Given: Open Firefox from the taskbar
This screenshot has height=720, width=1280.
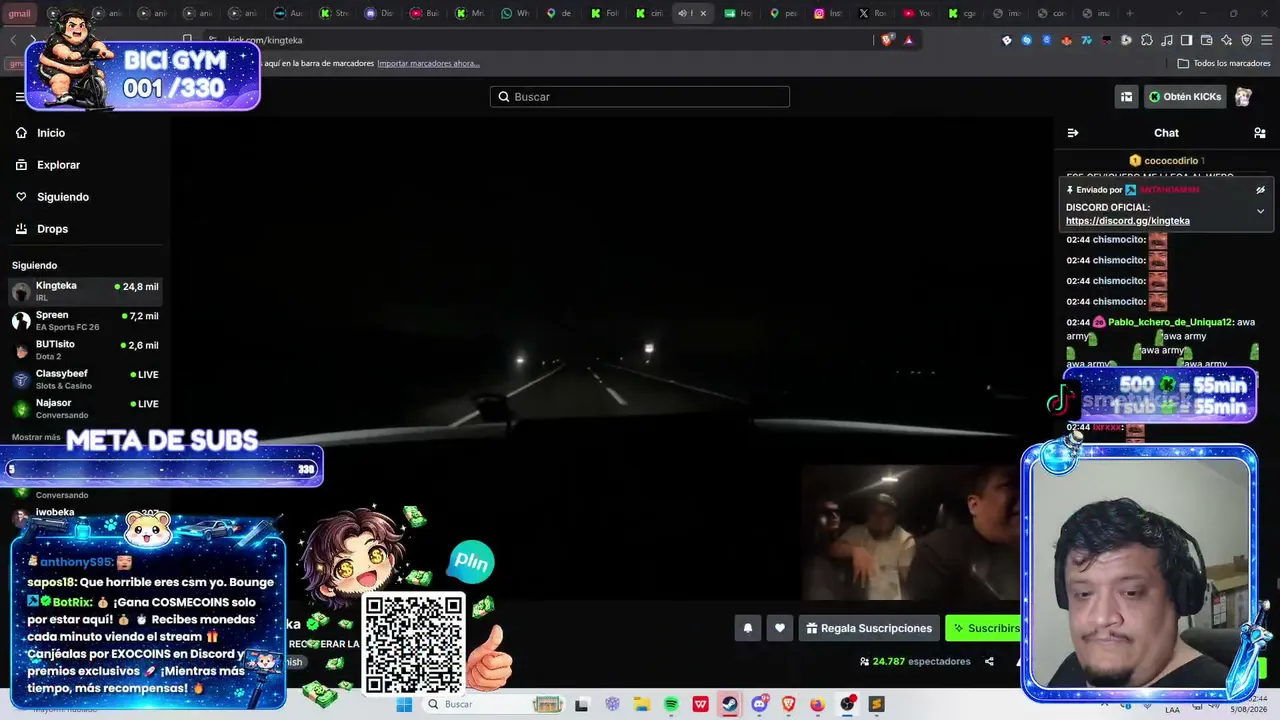Looking at the screenshot, I should coord(818,704).
